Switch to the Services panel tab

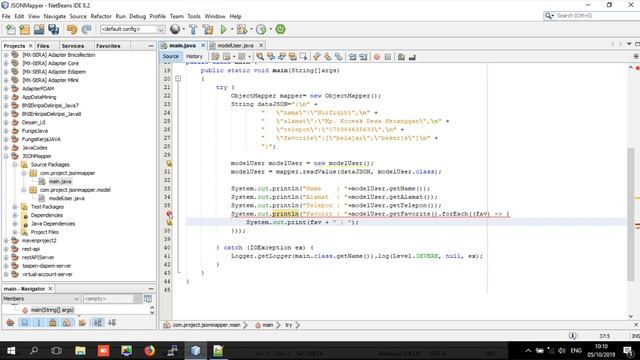(73, 46)
